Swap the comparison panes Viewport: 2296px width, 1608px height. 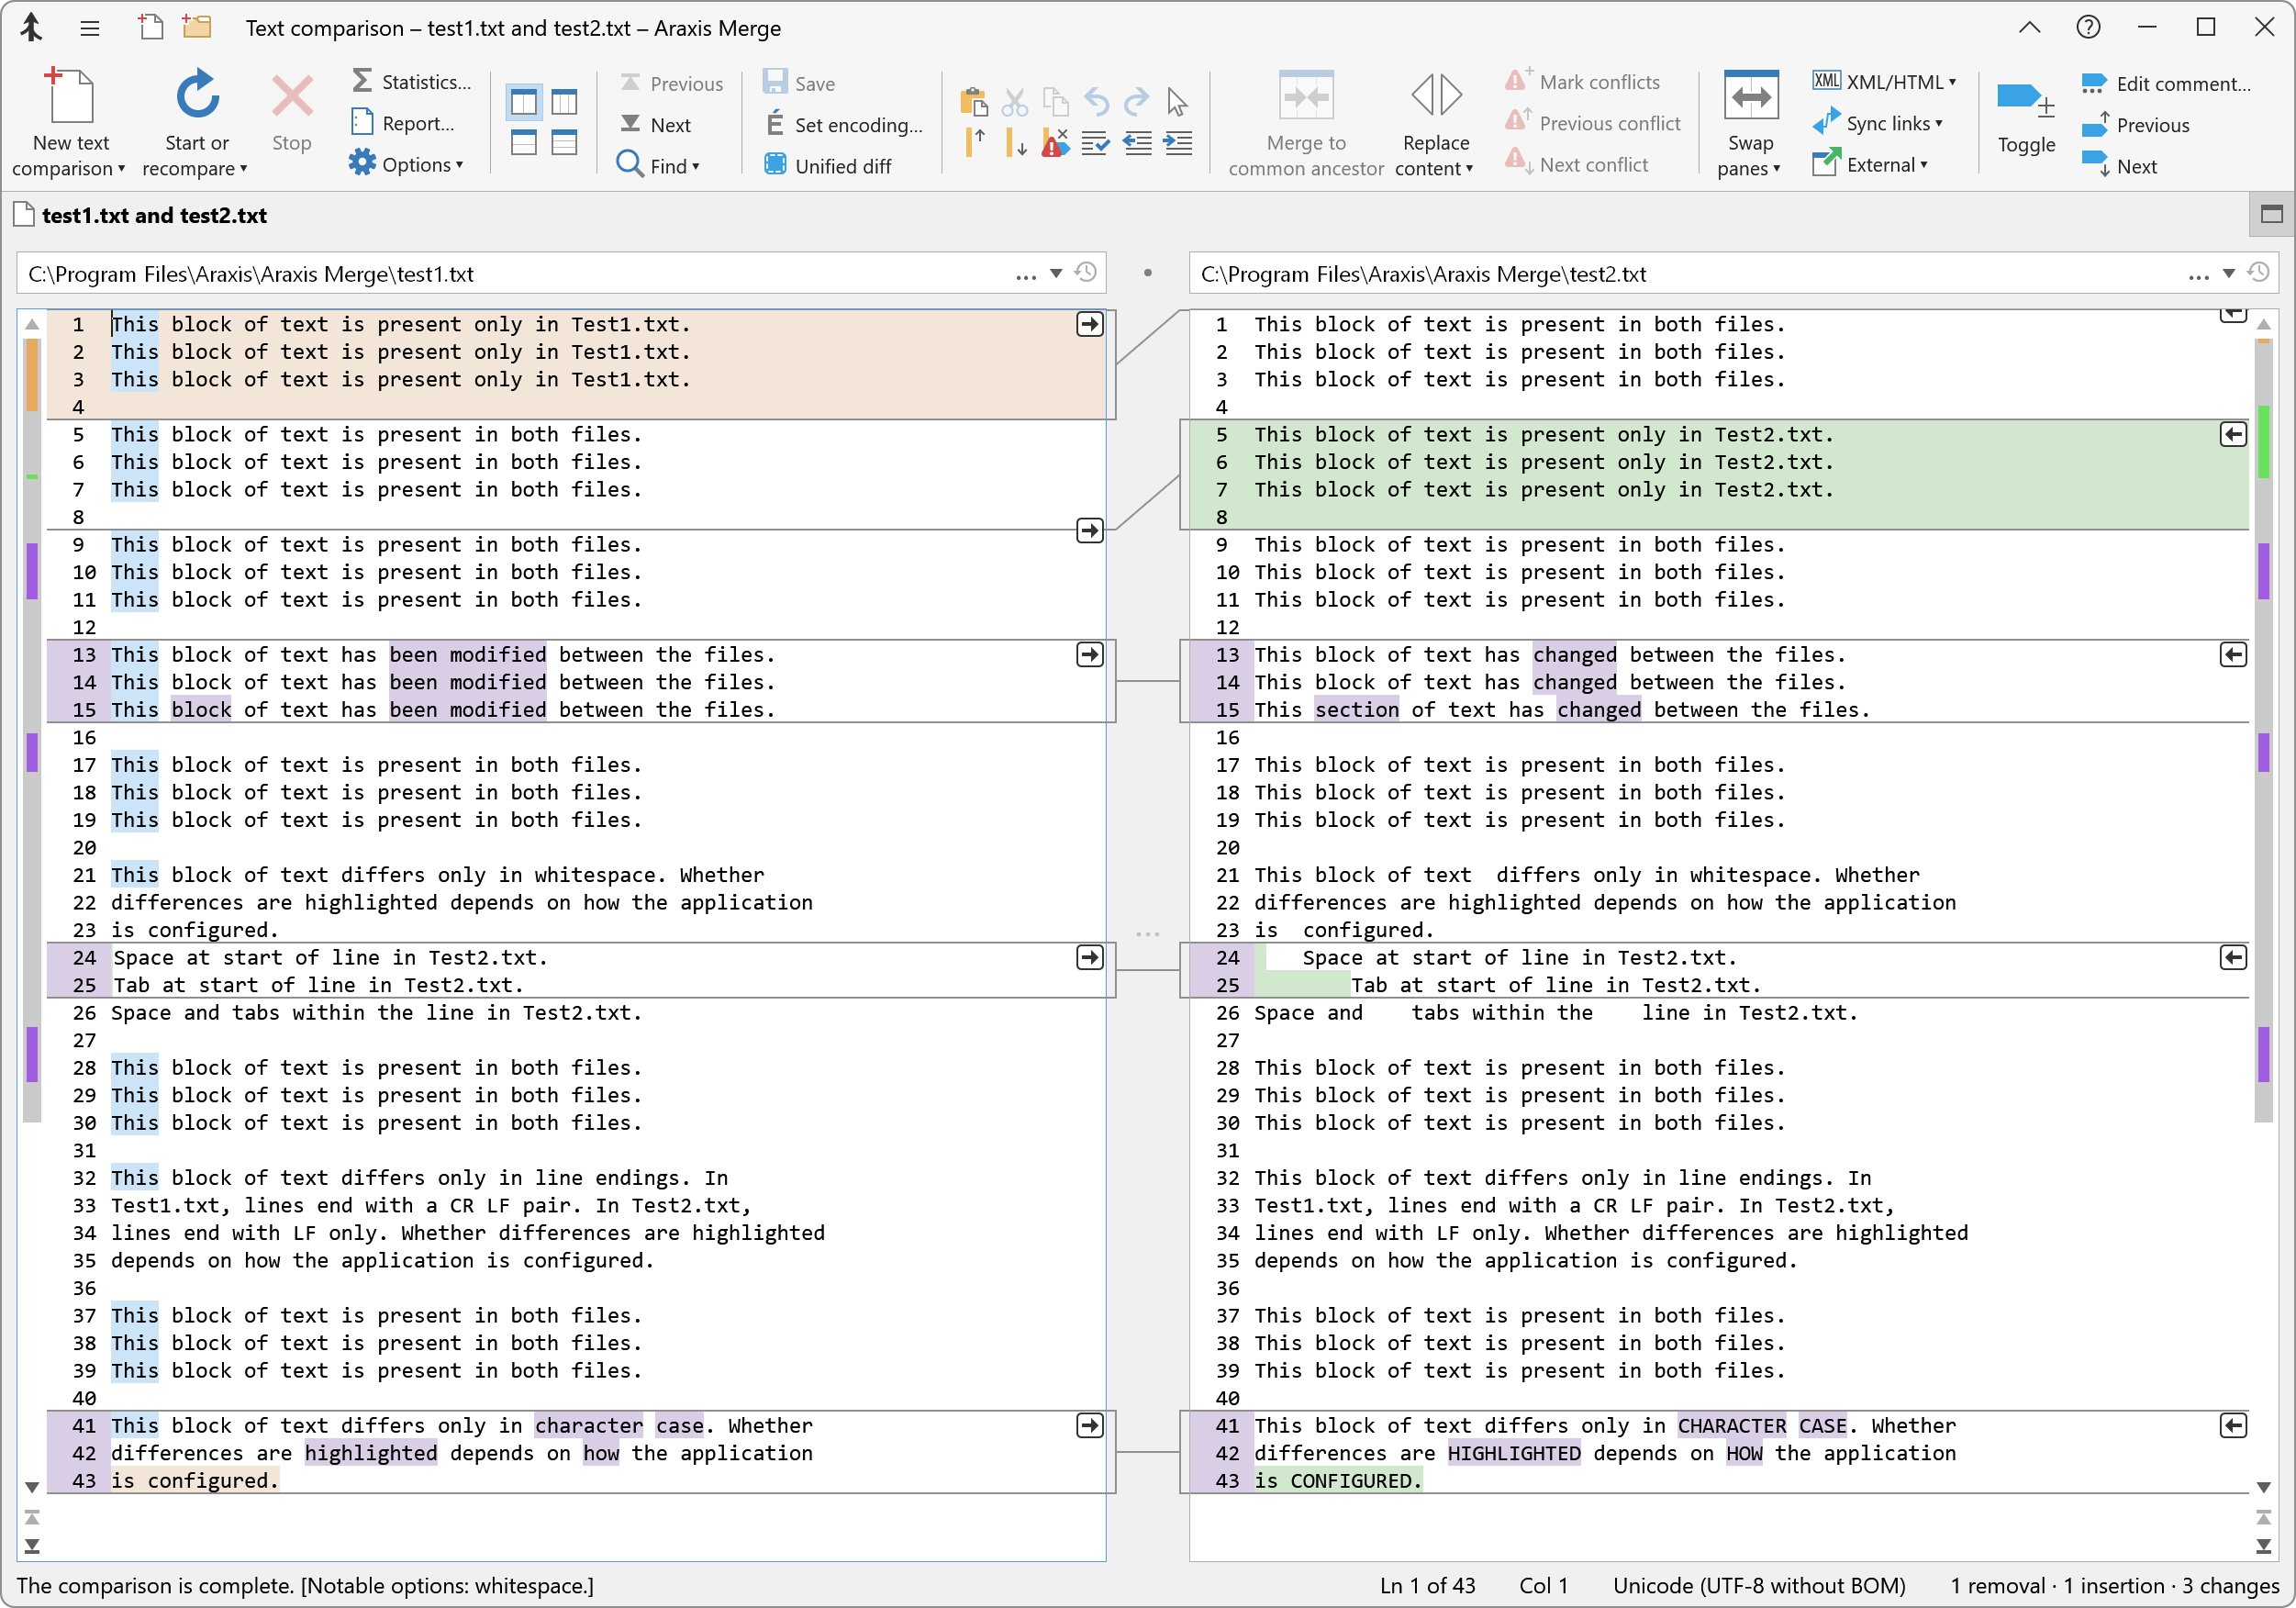1750,120
